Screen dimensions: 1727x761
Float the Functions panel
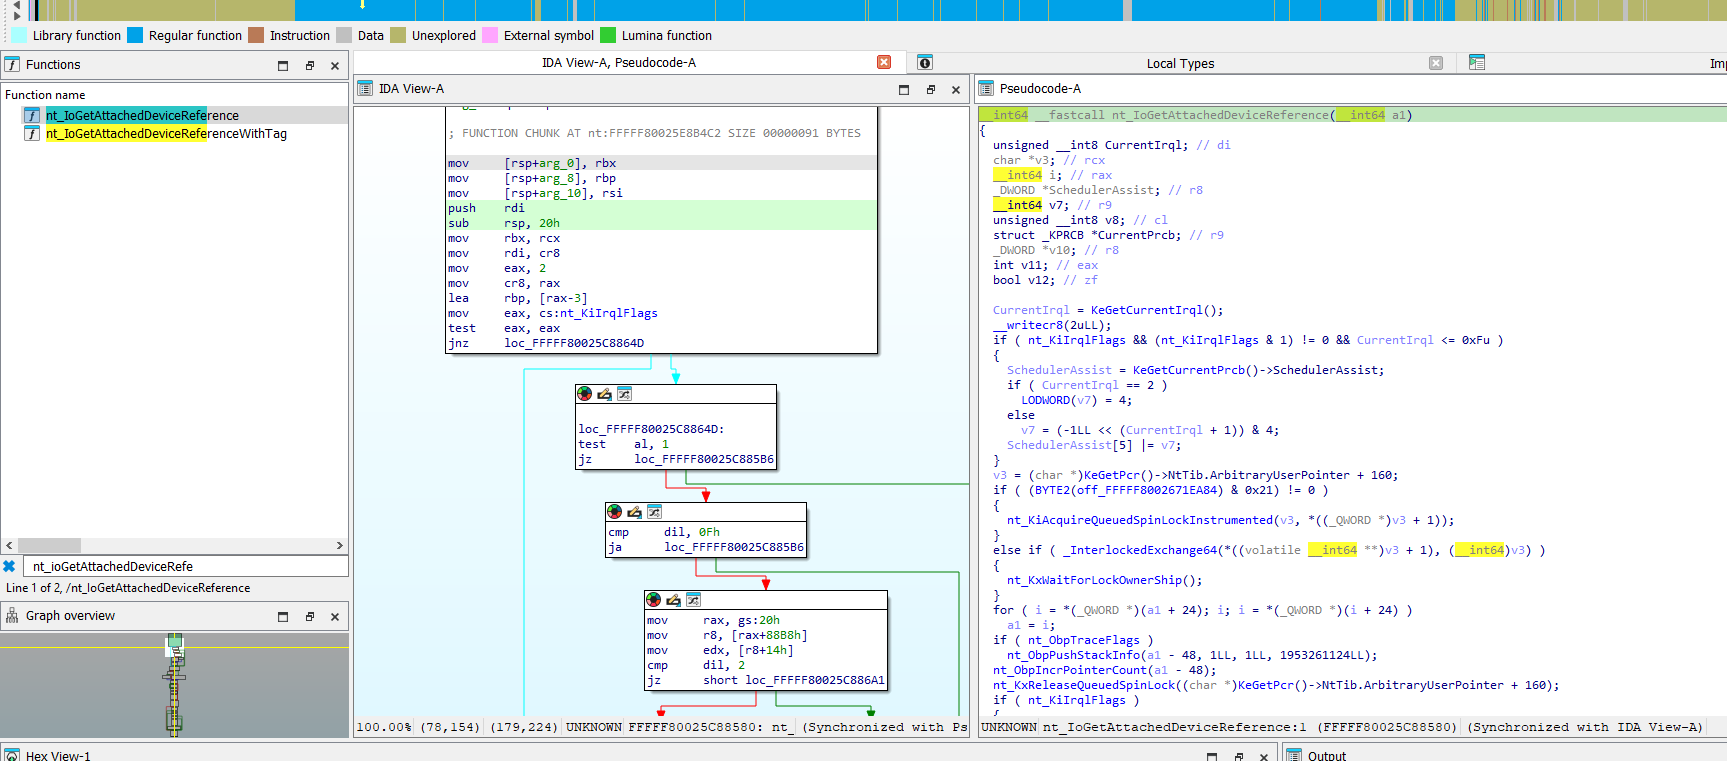click(309, 65)
